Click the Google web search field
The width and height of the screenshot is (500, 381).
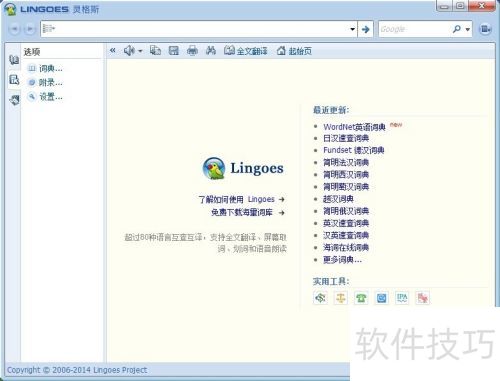tap(415, 29)
